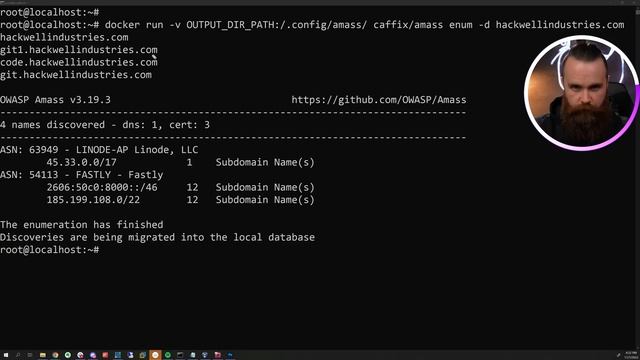Open the Windows Start menu

[6, 355]
